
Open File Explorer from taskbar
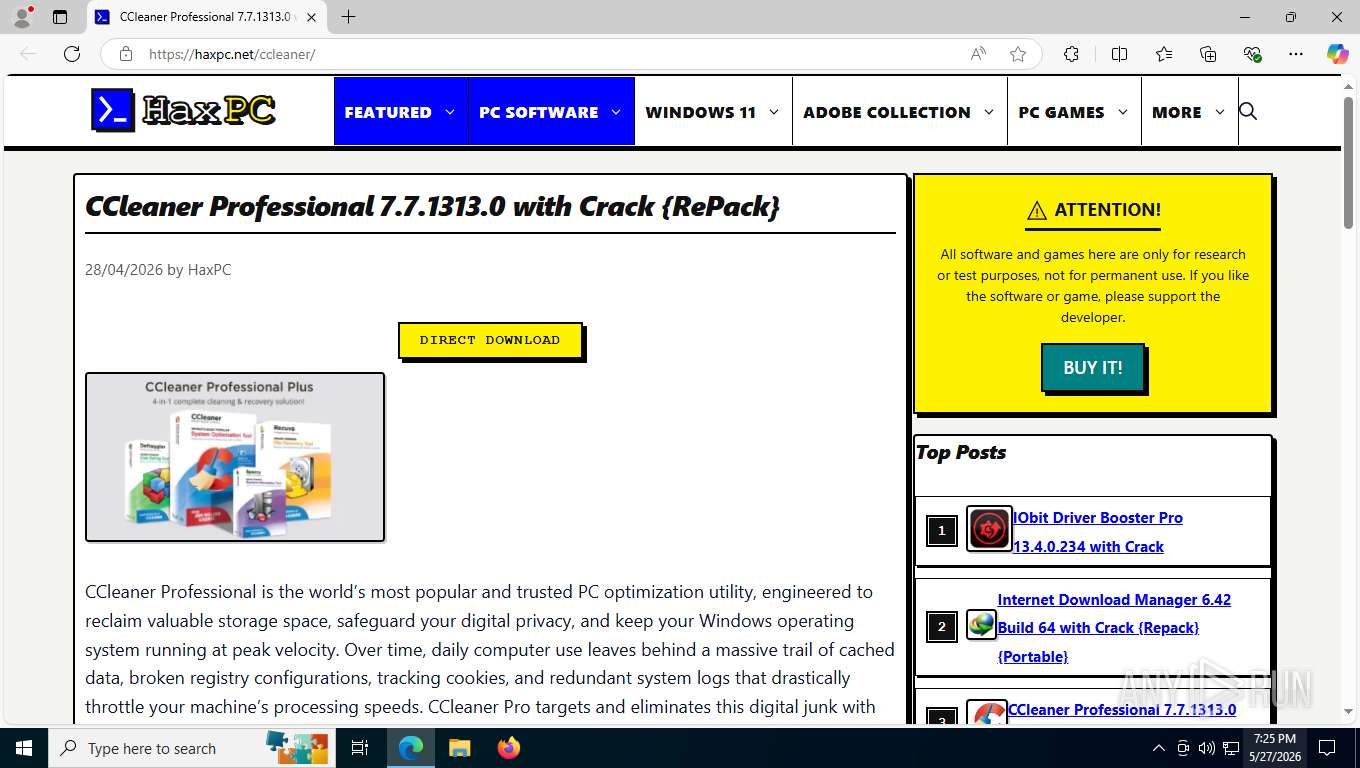click(459, 748)
